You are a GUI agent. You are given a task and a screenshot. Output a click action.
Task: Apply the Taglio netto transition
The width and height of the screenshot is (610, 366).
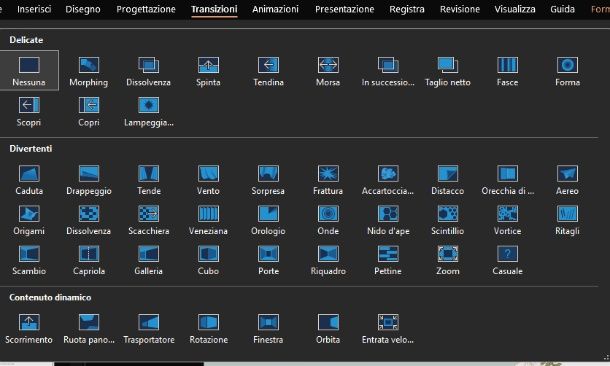tap(448, 70)
